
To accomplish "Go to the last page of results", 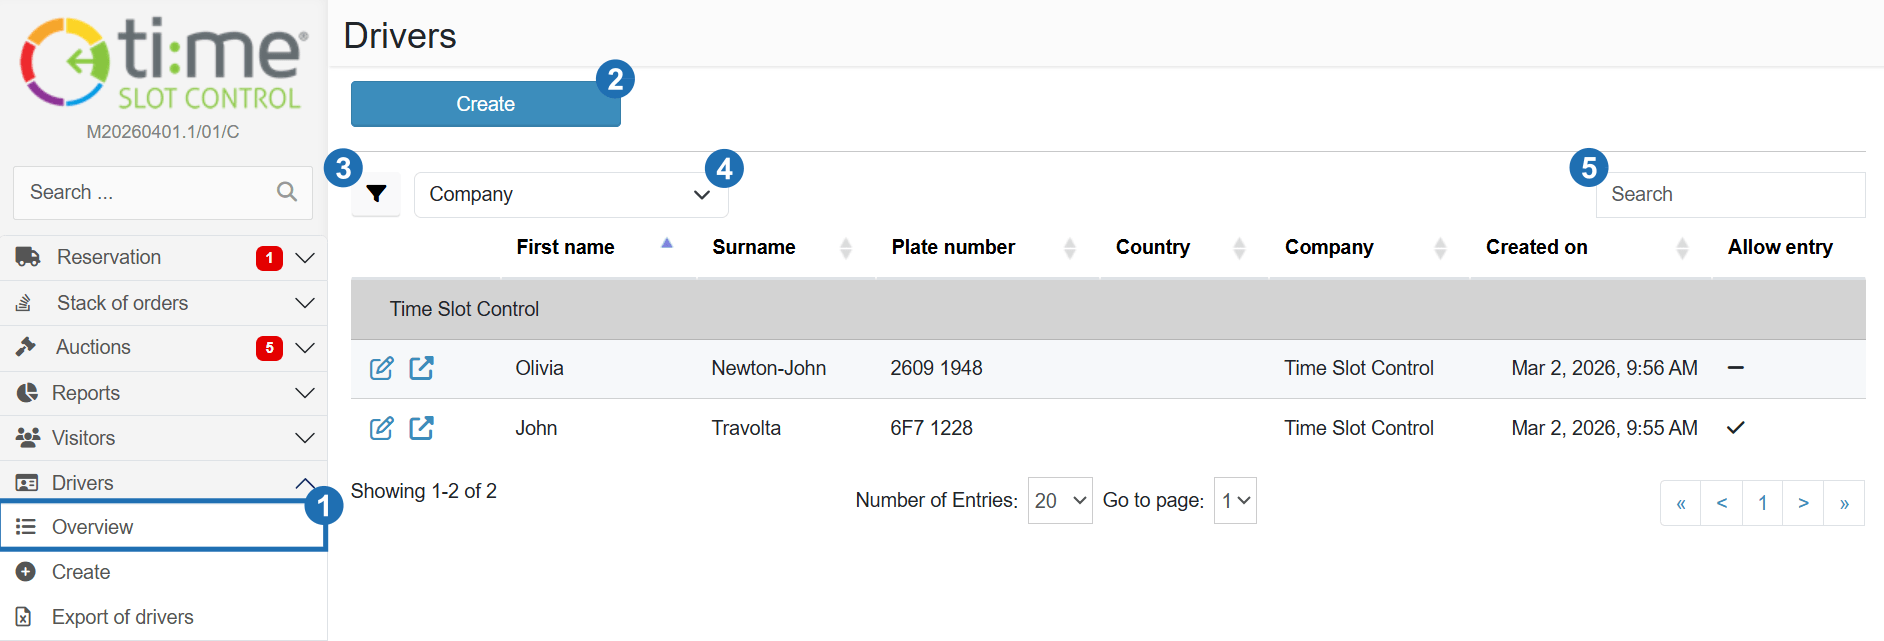I will click(x=1843, y=503).
